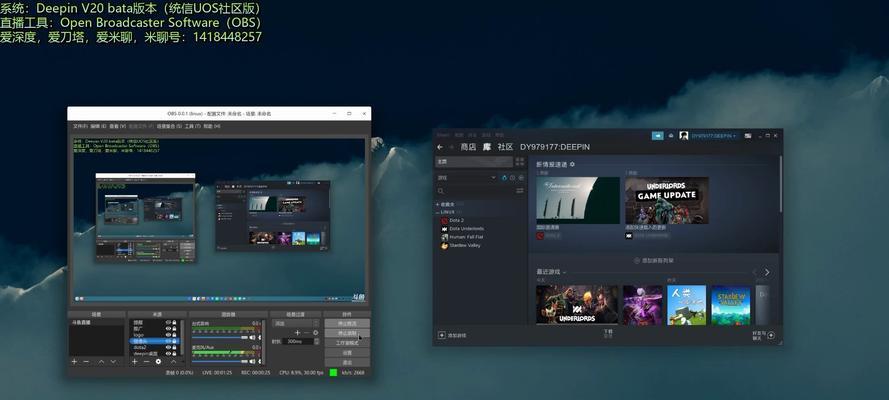
Task: Remove source with minus icon in Sources panel
Action: click(x=146, y=361)
